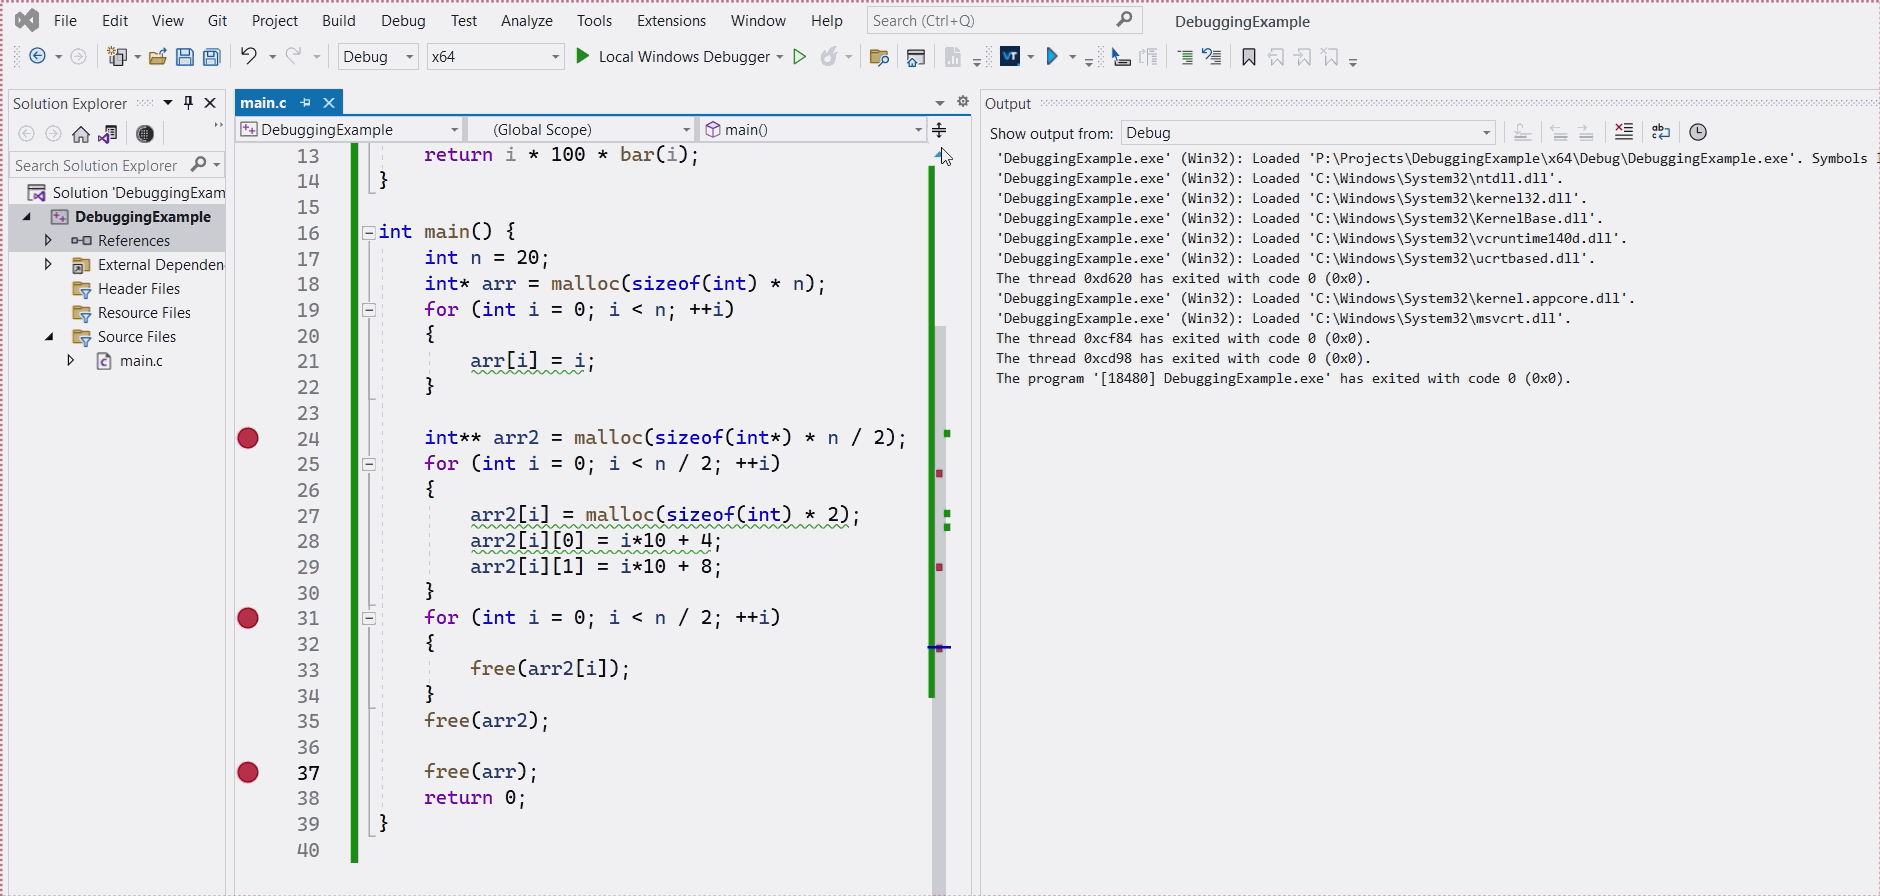This screenshot has height=896, width=1880.
Task: Click the bookmark icon in toolbar
Action: (x=1248, y=57)
